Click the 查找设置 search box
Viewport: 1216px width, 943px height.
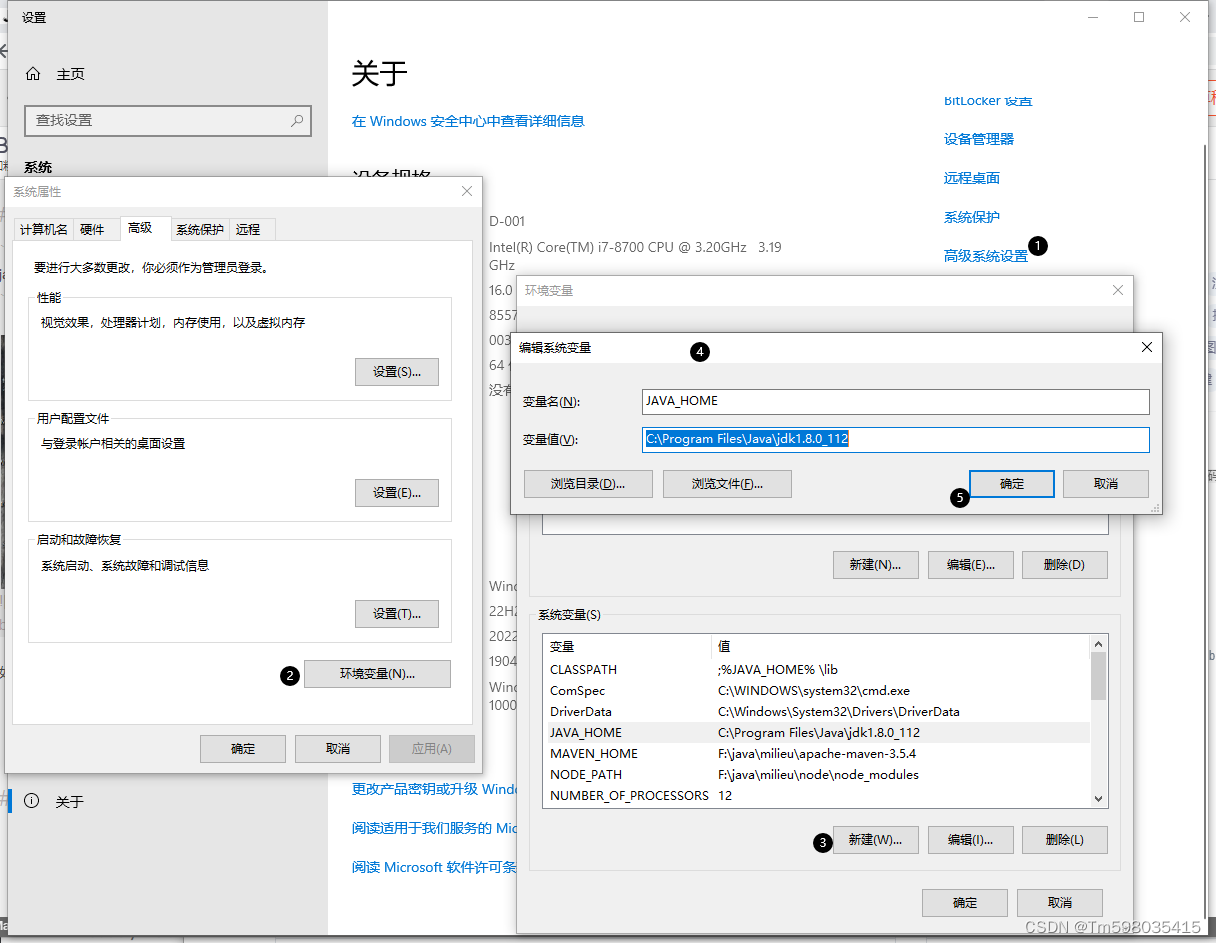170,120
